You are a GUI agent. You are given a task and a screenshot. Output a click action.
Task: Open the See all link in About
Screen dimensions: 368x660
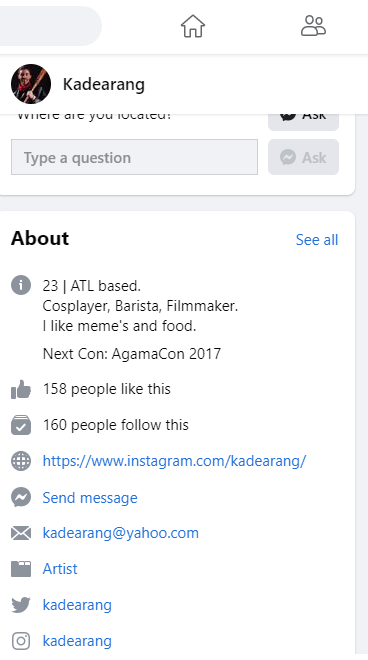tap(317, 240)
